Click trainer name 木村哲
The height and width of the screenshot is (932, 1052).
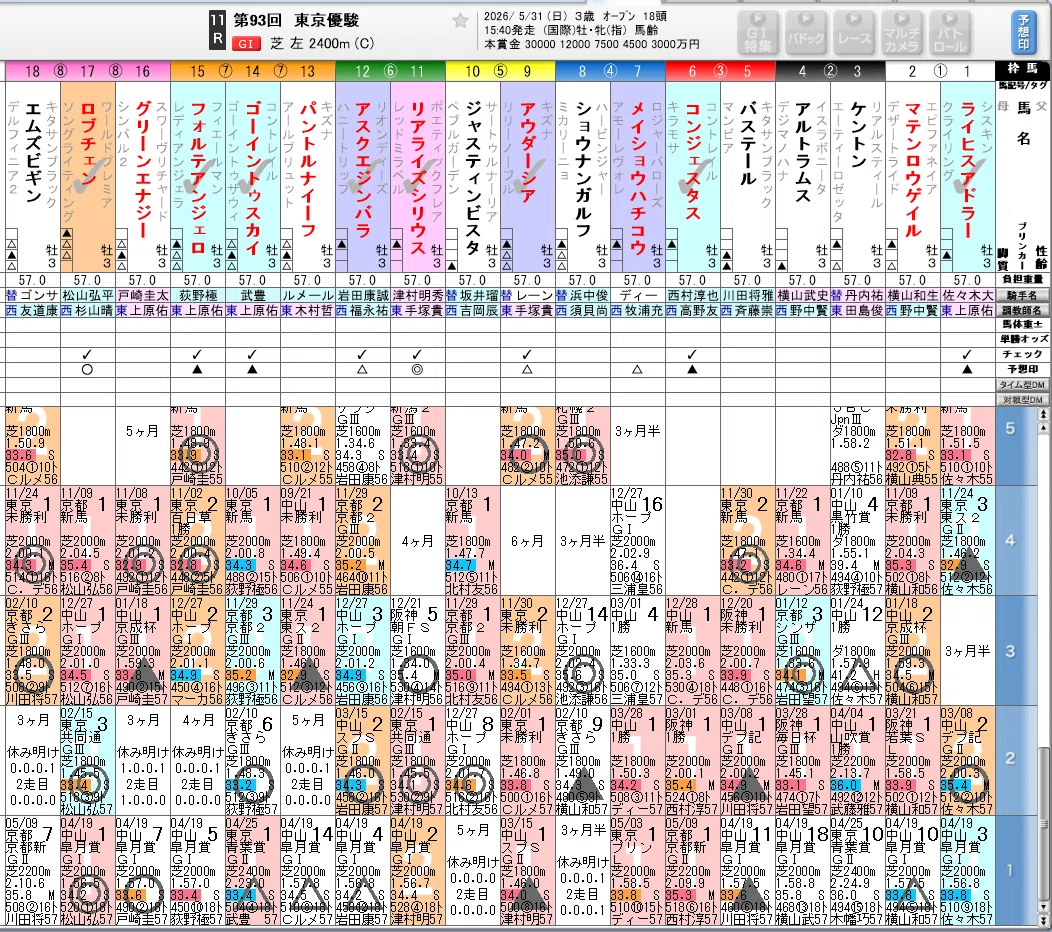[314, 311]
